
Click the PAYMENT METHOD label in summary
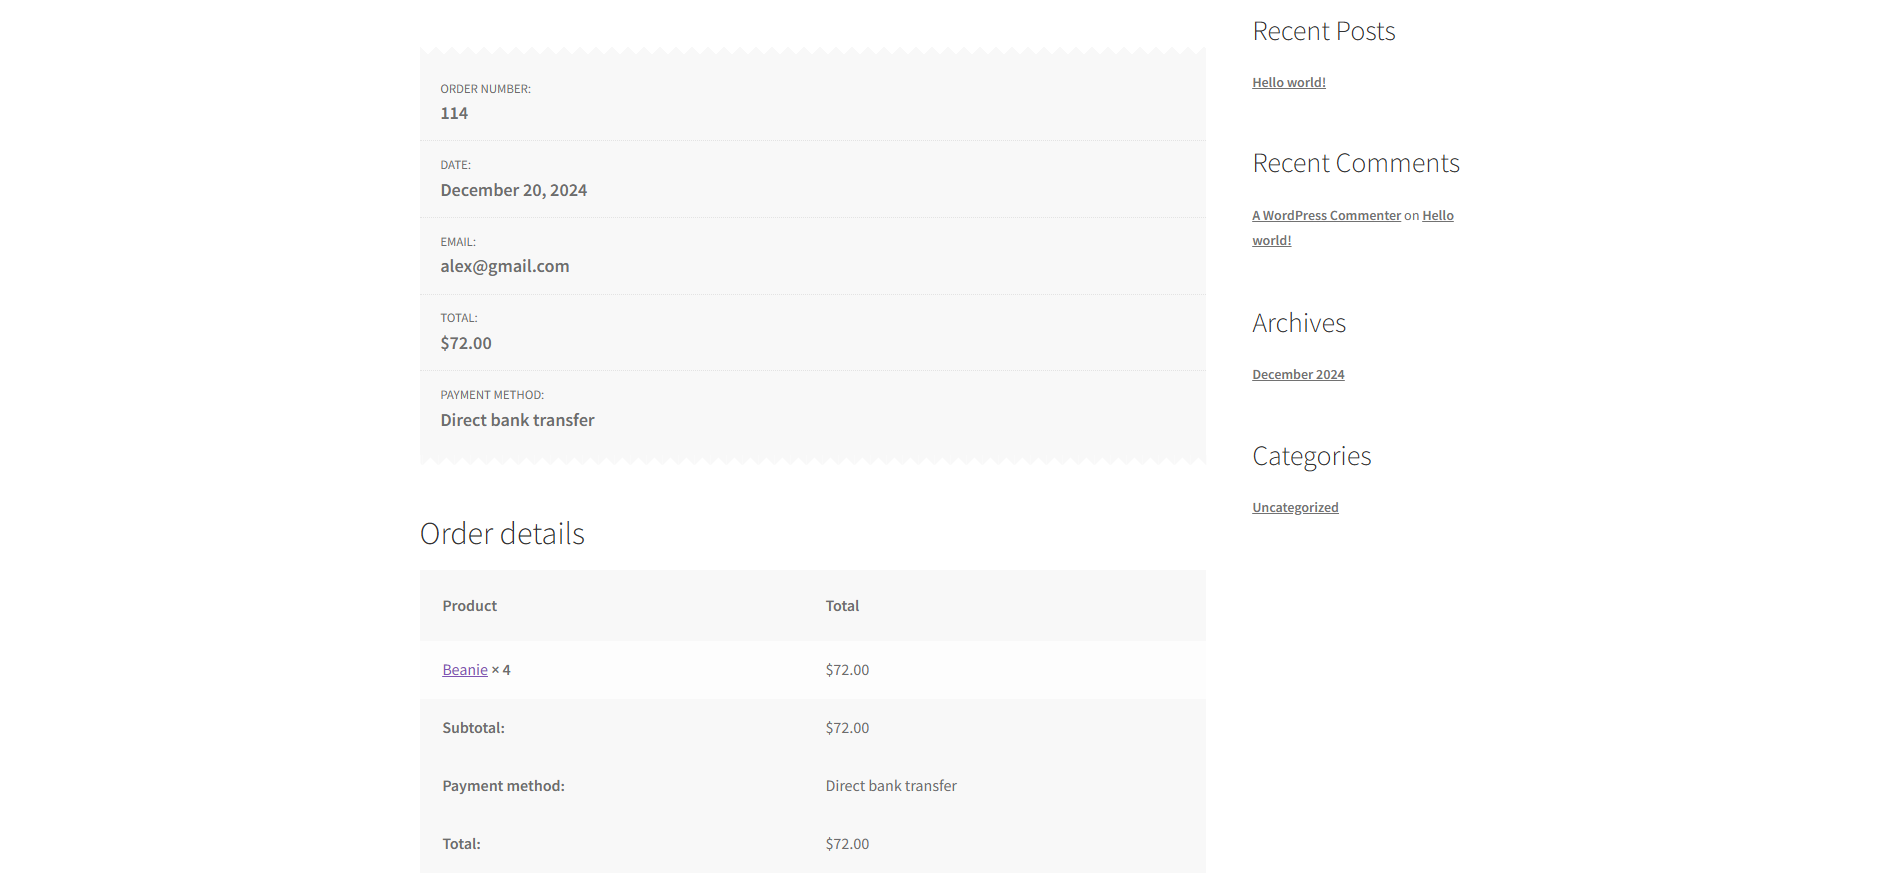tap(492, 395)
